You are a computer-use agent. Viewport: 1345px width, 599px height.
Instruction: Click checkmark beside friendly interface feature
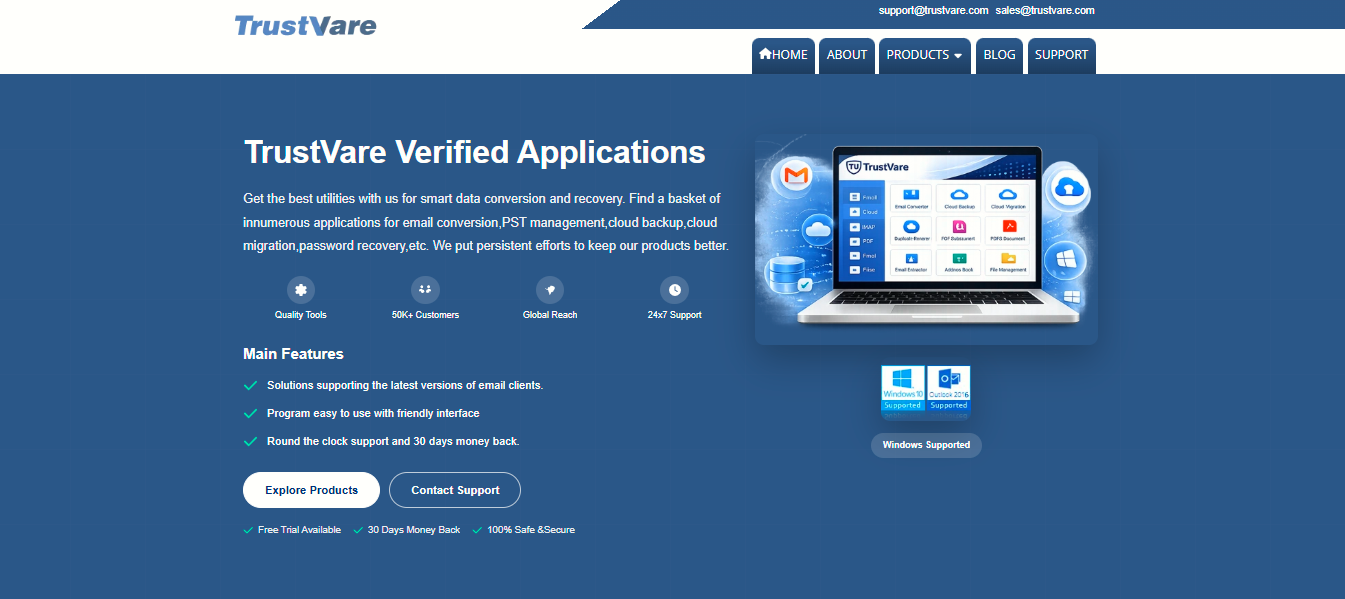point(250,413)
